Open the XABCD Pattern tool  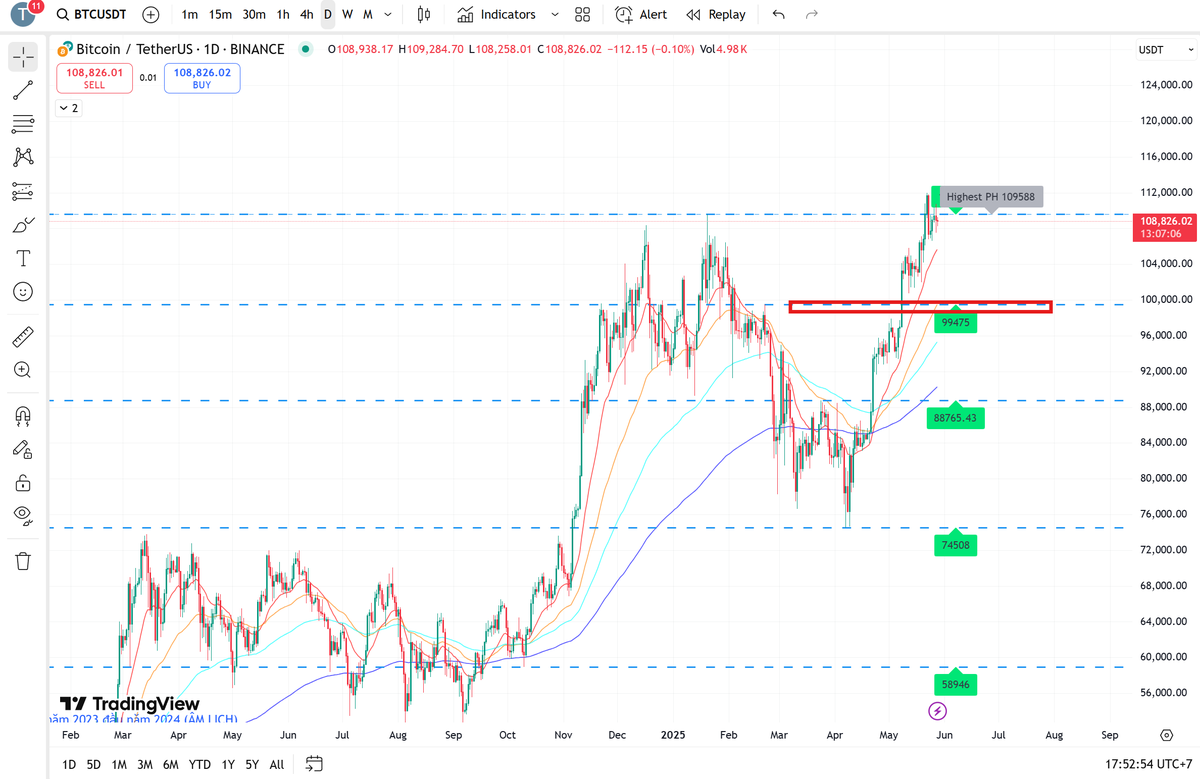22,157
